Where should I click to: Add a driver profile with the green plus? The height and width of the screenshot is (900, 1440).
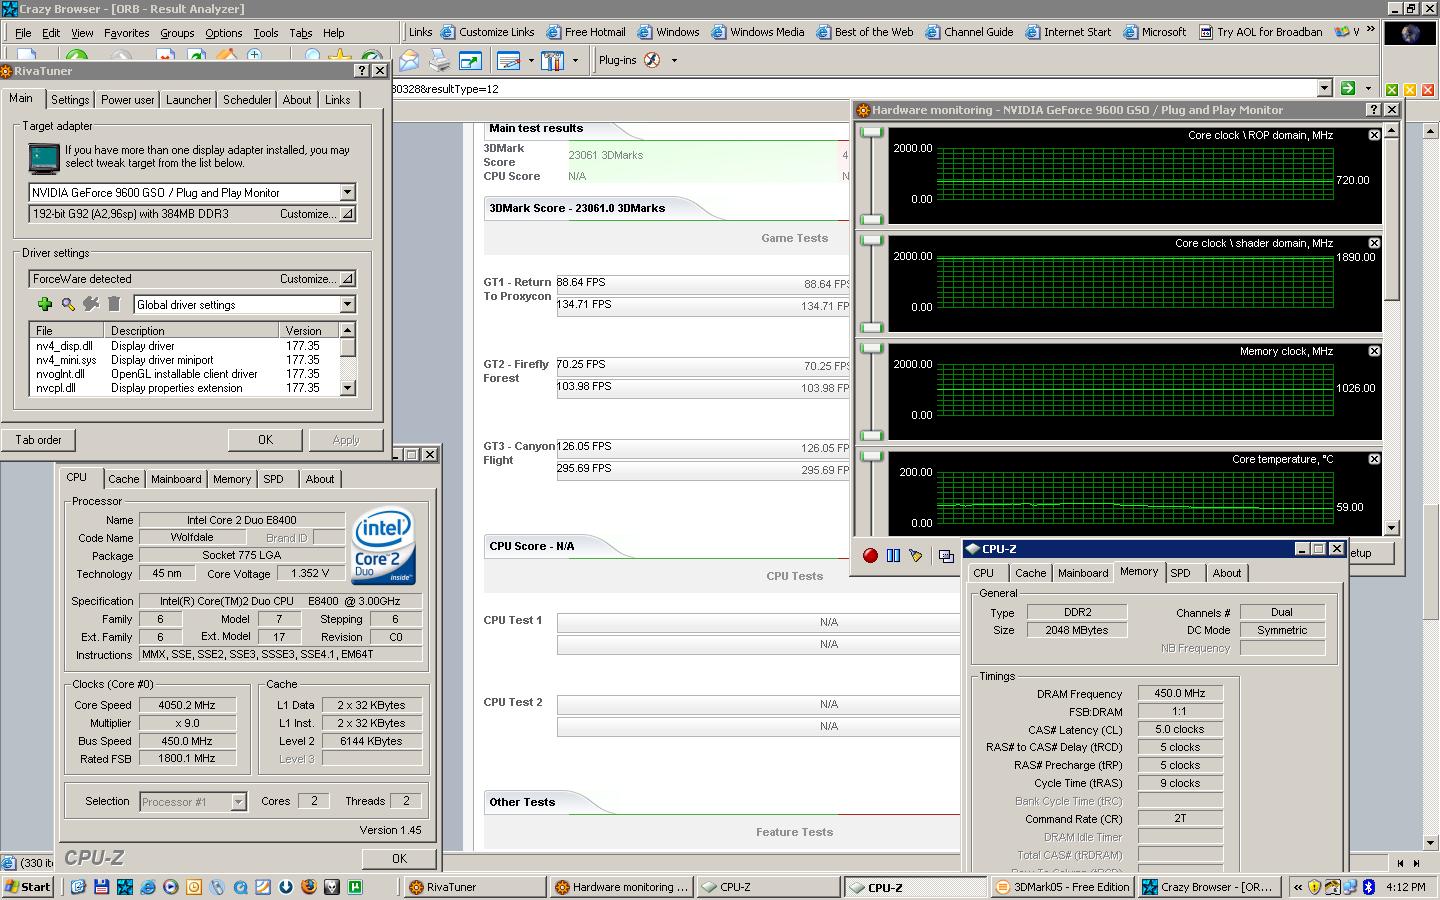[x=44, y=304]
